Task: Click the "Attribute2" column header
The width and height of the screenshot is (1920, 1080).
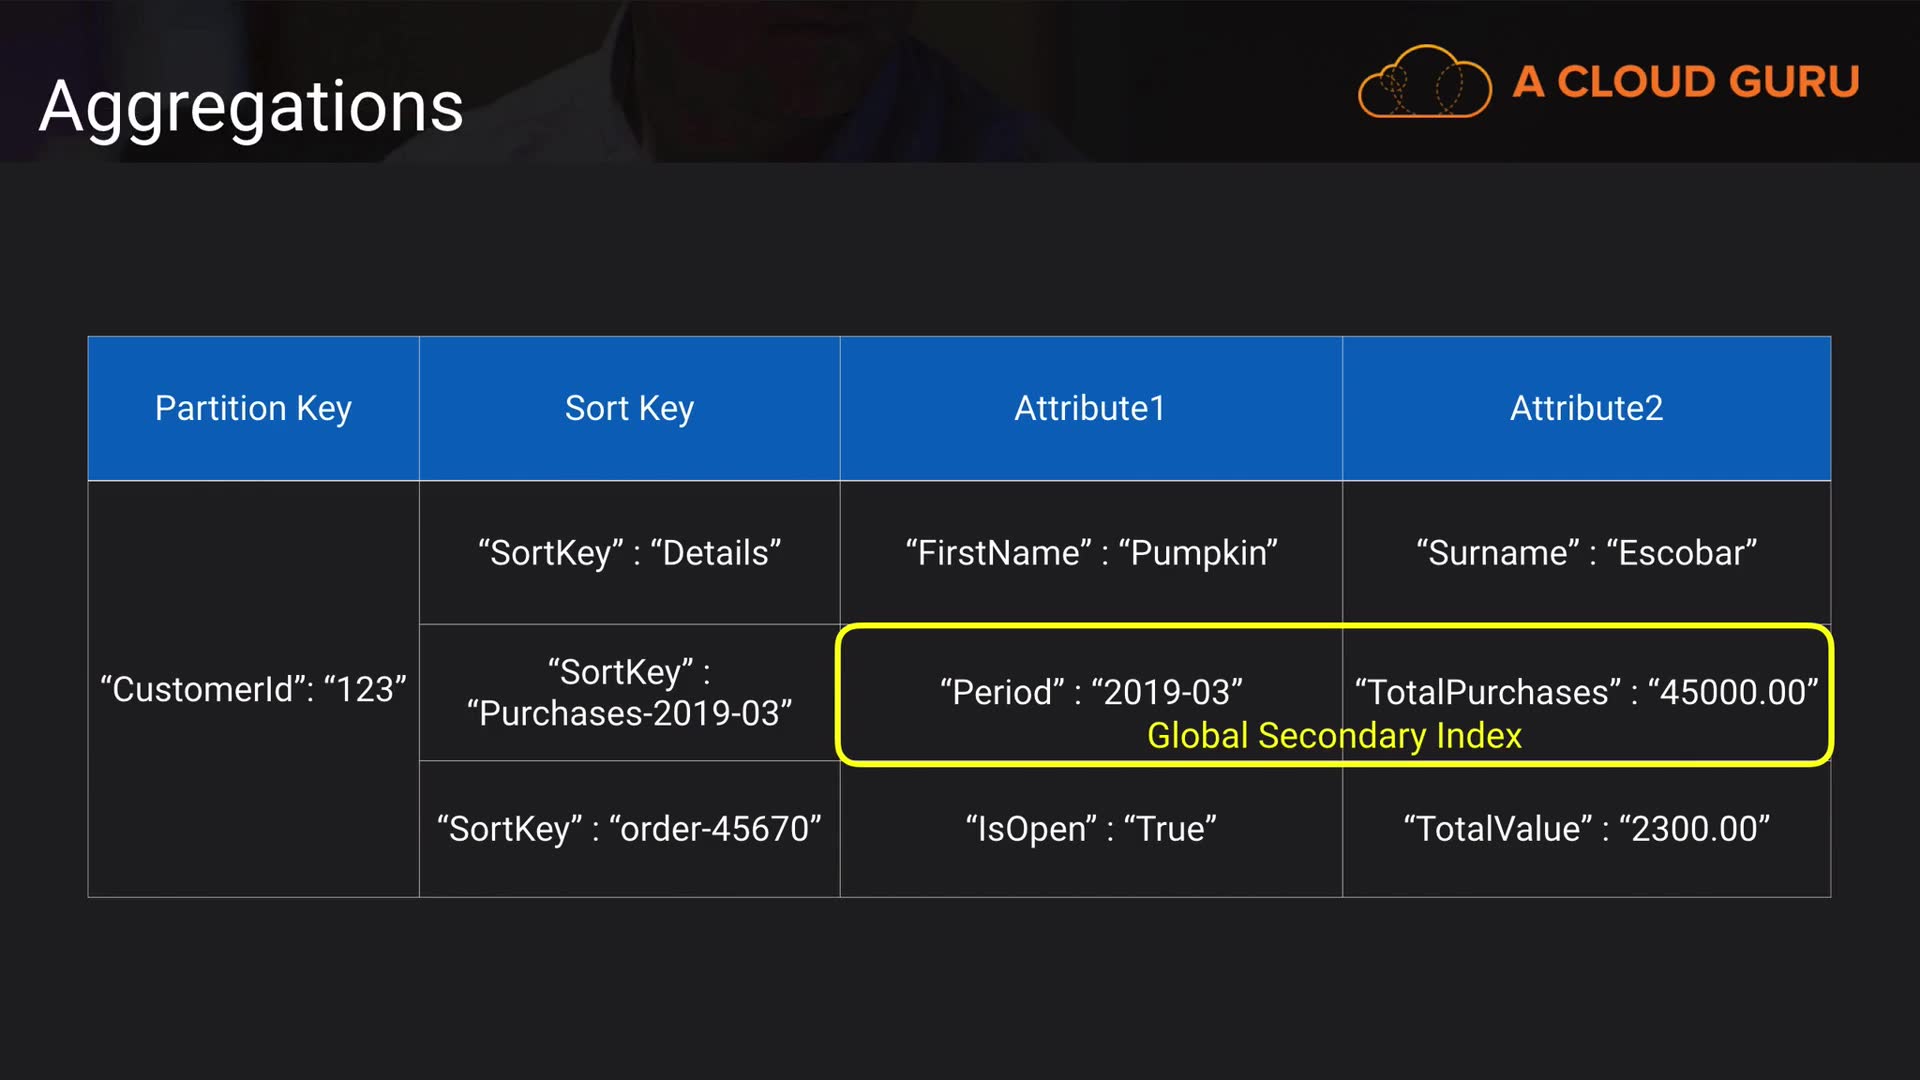Action: pyautogui.click(x=1586, y=408)
